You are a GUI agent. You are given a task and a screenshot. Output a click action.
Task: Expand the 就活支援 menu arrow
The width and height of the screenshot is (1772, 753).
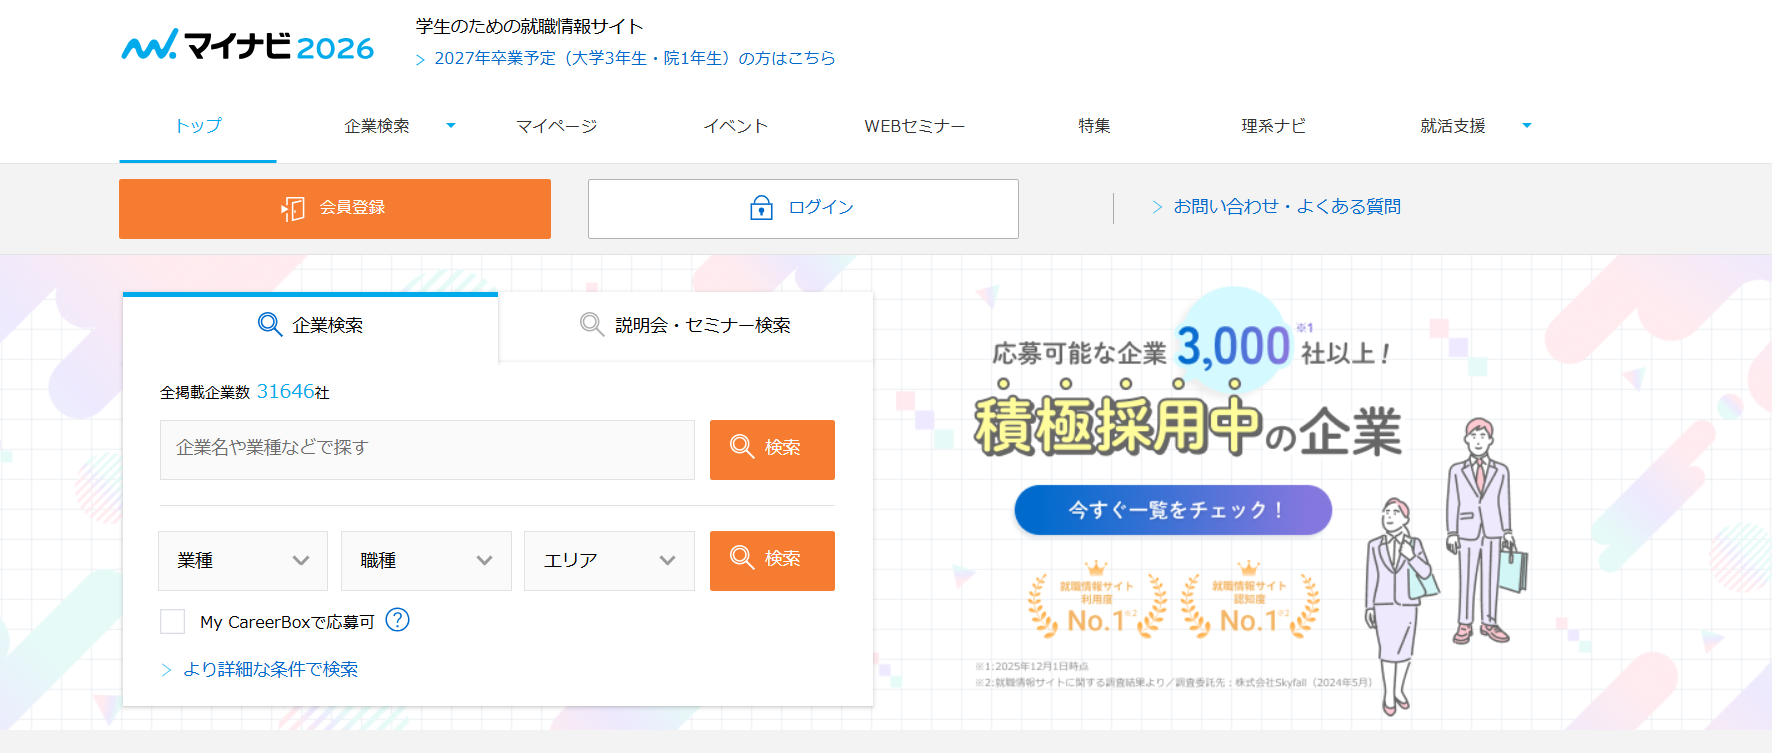pos(1527,126)
